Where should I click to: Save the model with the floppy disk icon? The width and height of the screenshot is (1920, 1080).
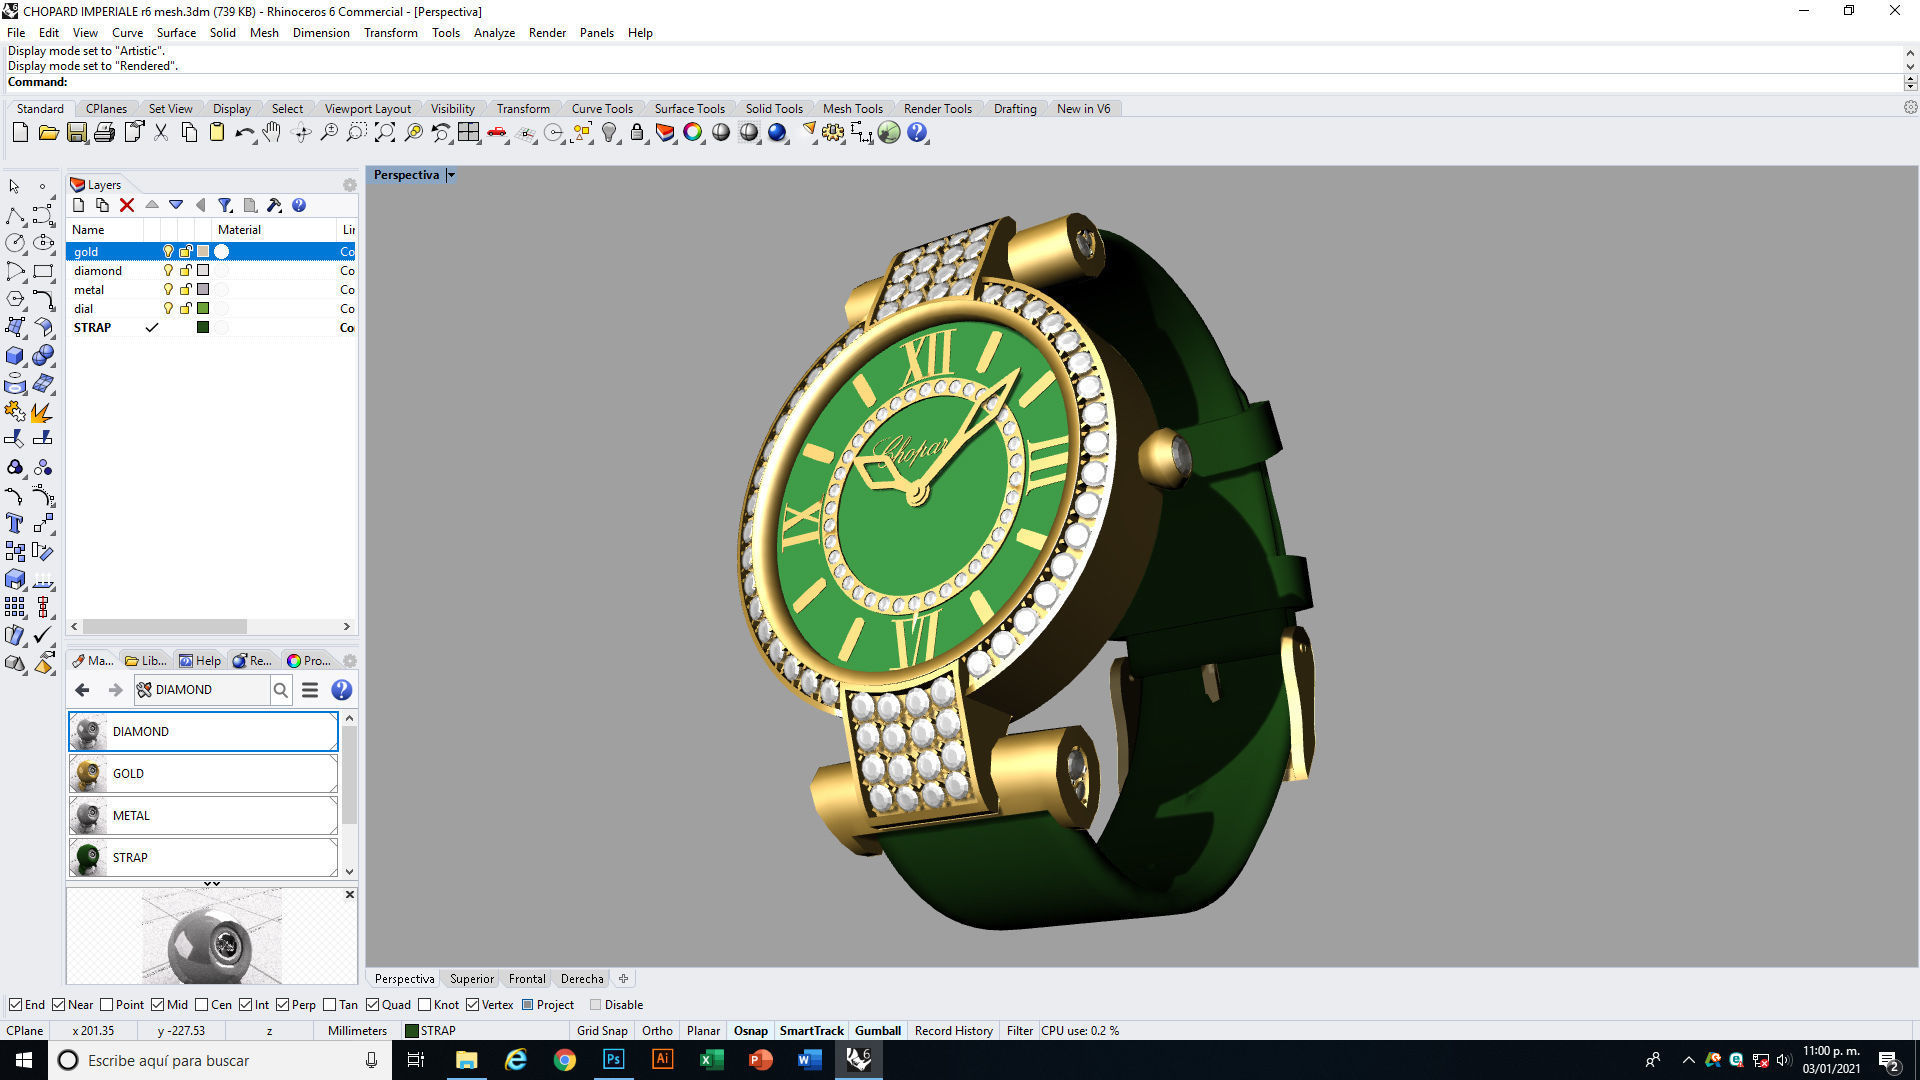click(x=76, y=133)
